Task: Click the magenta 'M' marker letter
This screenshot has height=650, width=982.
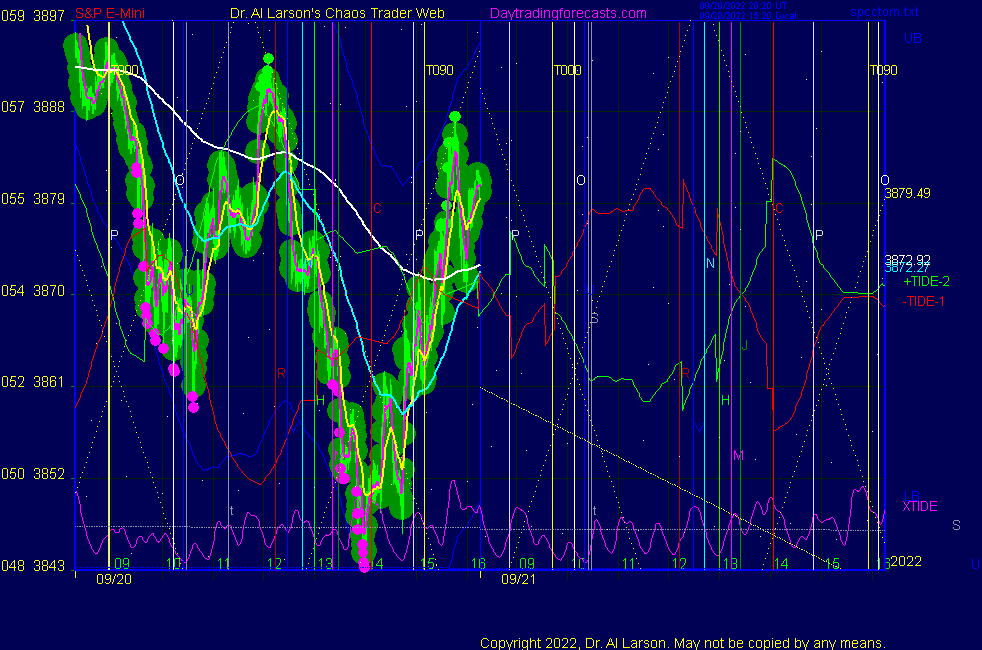Action: 738,455
